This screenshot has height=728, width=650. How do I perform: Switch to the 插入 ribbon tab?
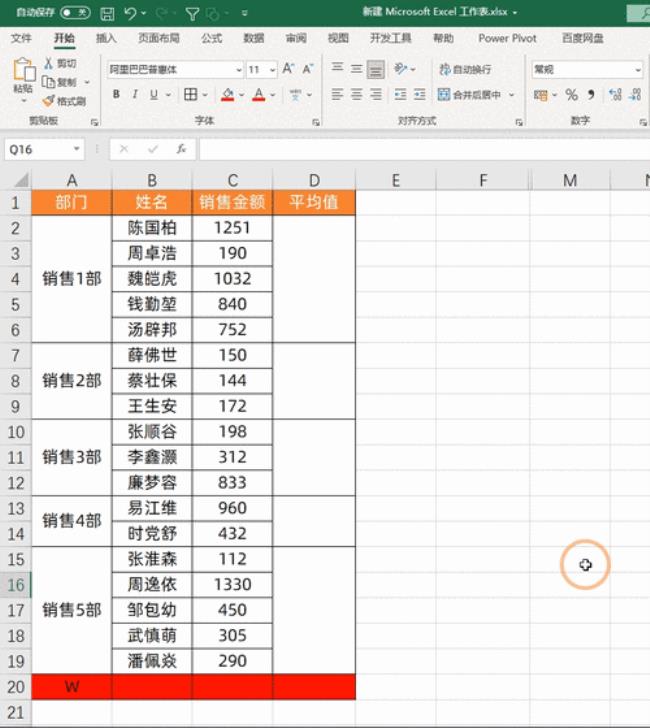coord(106,38)
